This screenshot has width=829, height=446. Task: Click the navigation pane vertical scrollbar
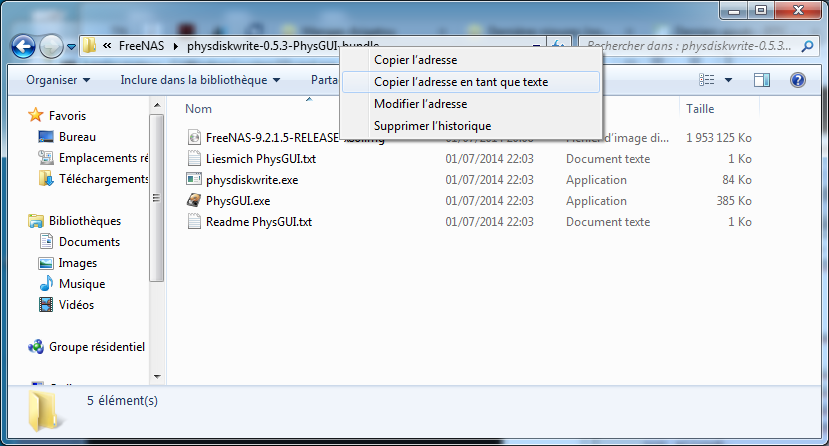[155, 200]
